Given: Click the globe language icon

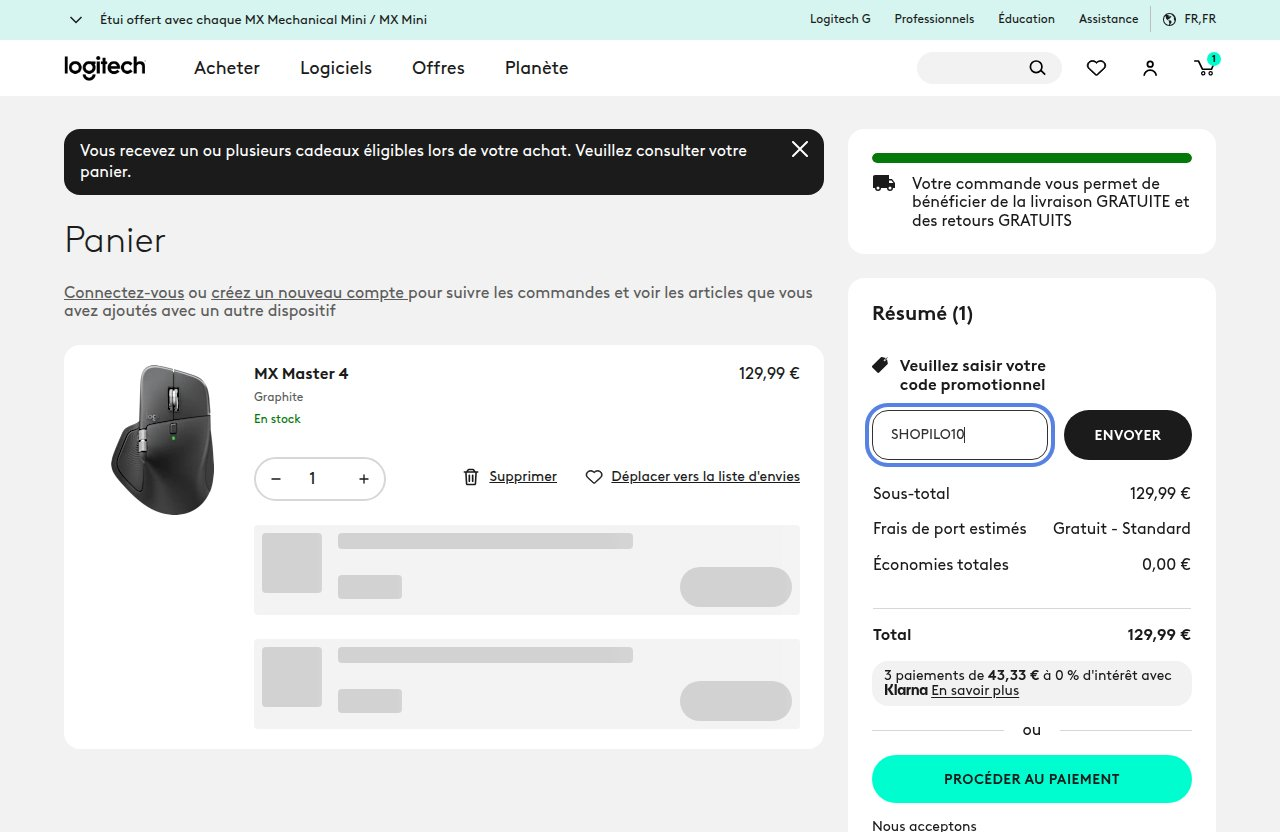Looking at the screenshot, I should click(x=1169, y=19).
